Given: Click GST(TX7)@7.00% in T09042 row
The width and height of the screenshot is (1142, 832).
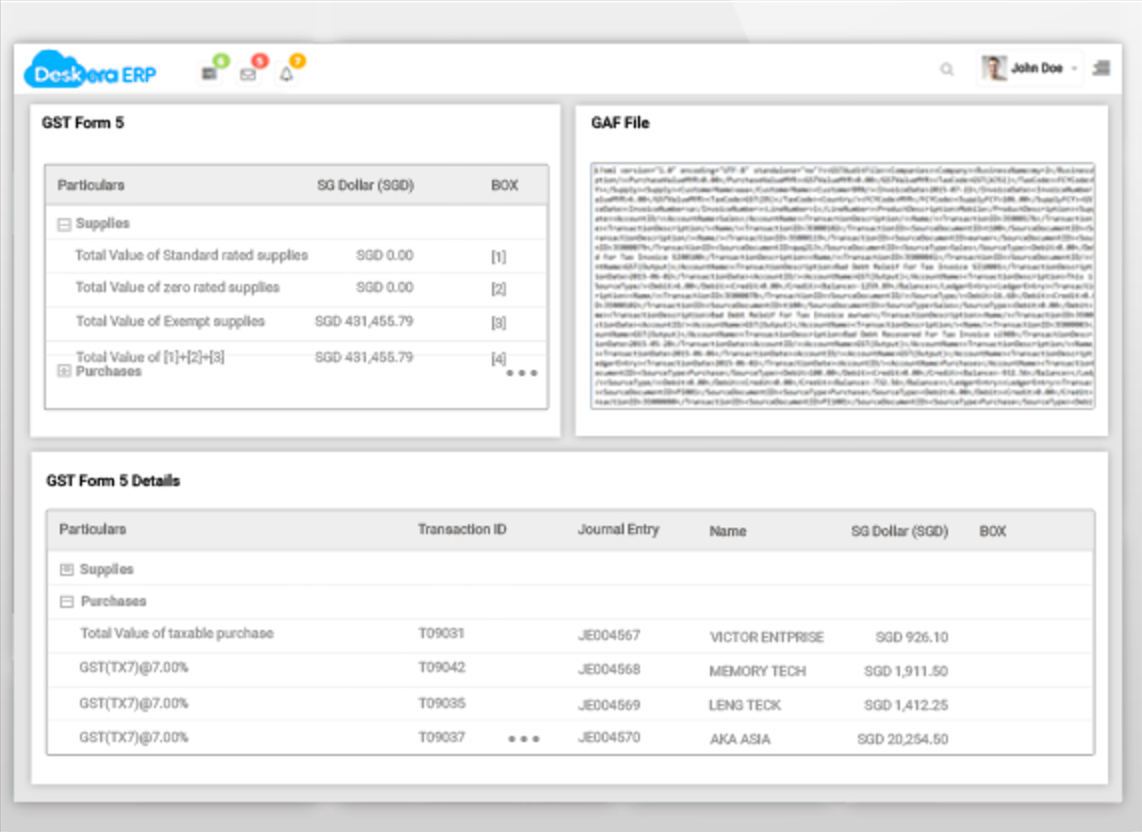Looking at the screenshot, I should [x=133, y=667].
